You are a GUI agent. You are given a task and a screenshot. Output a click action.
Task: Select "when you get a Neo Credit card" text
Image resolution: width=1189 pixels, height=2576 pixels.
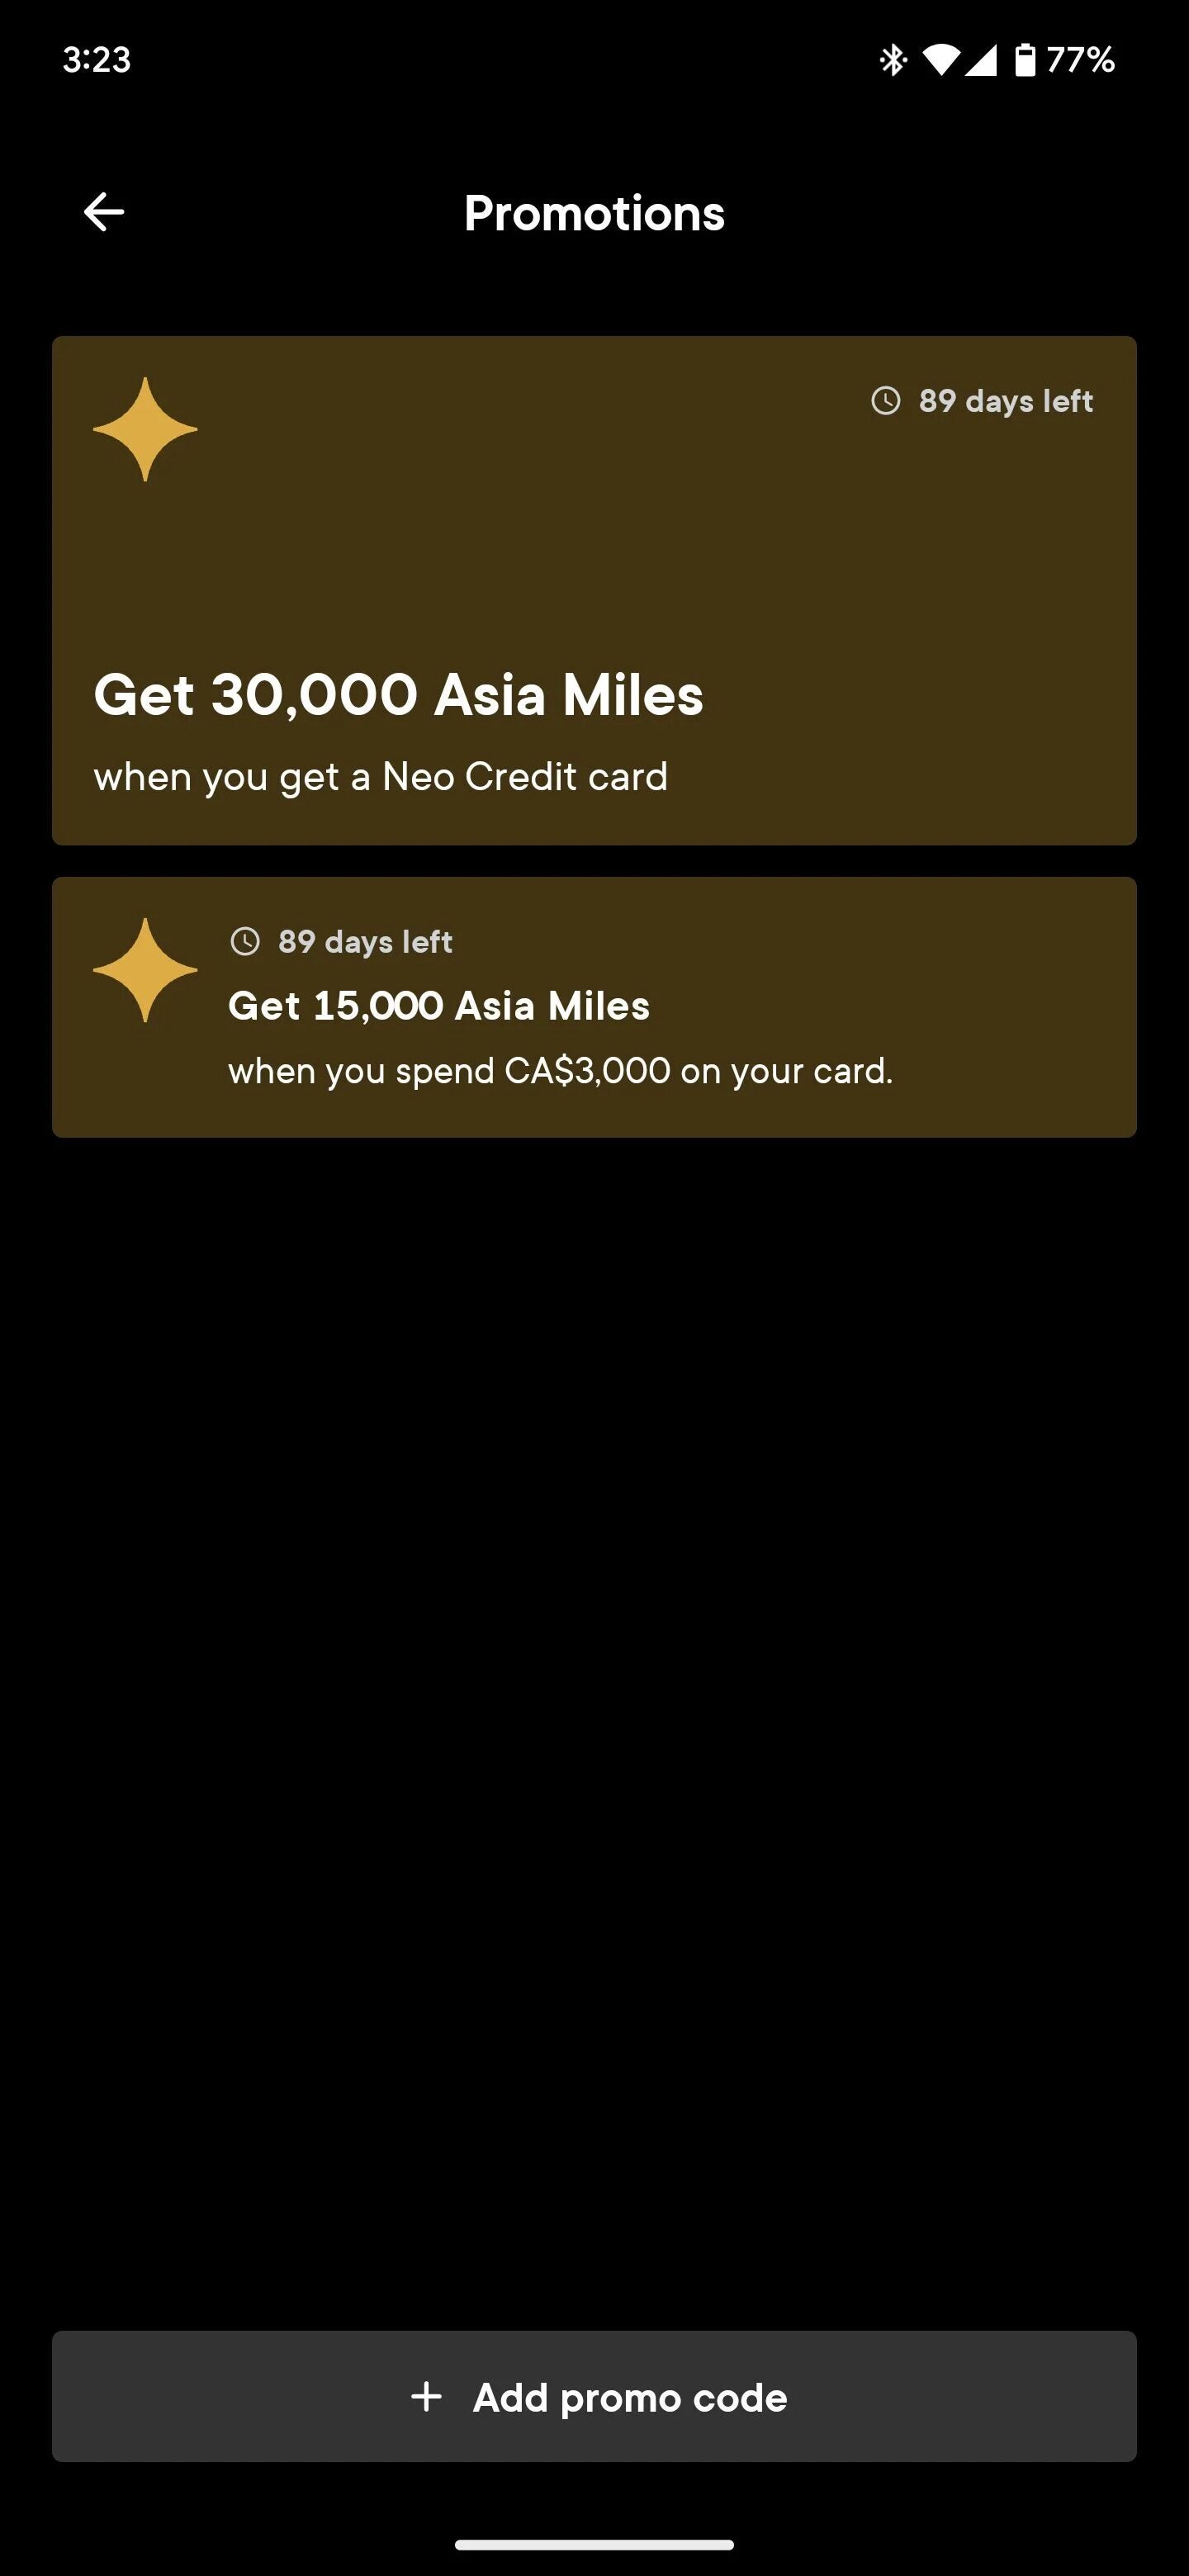(380, 777)
